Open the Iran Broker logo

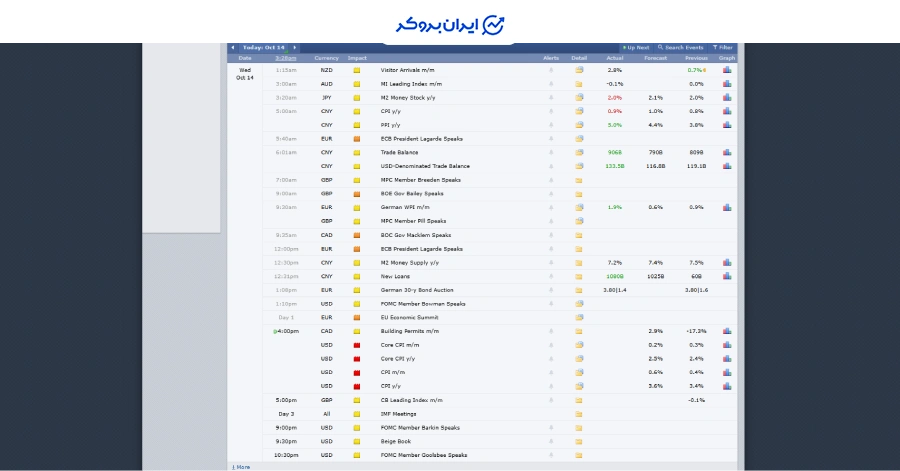point(450,25)
